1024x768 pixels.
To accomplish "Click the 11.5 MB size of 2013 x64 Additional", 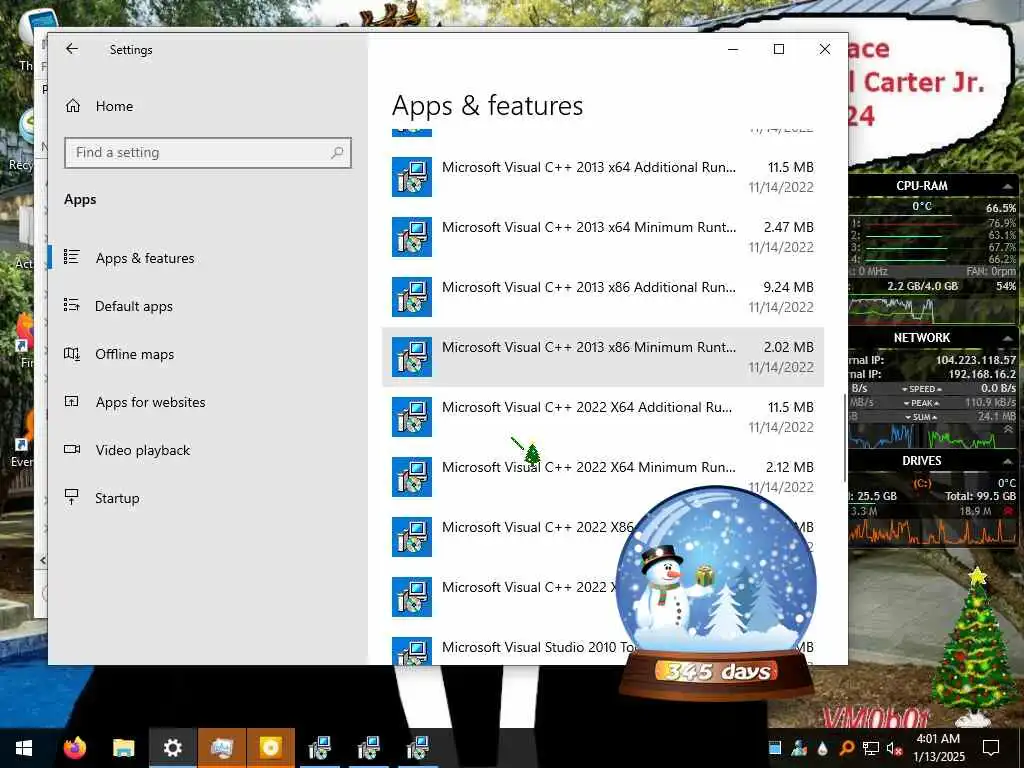I will click(x=790, y=167).
